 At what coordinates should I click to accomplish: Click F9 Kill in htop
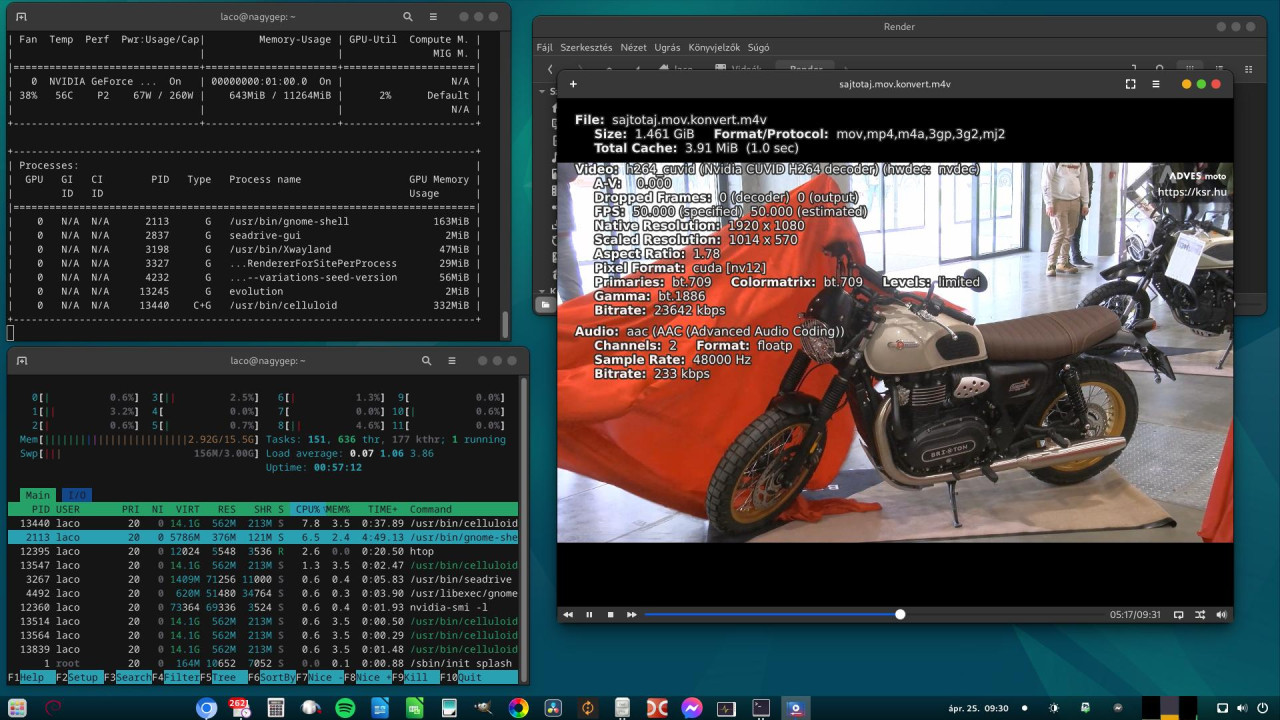[415, 677]
